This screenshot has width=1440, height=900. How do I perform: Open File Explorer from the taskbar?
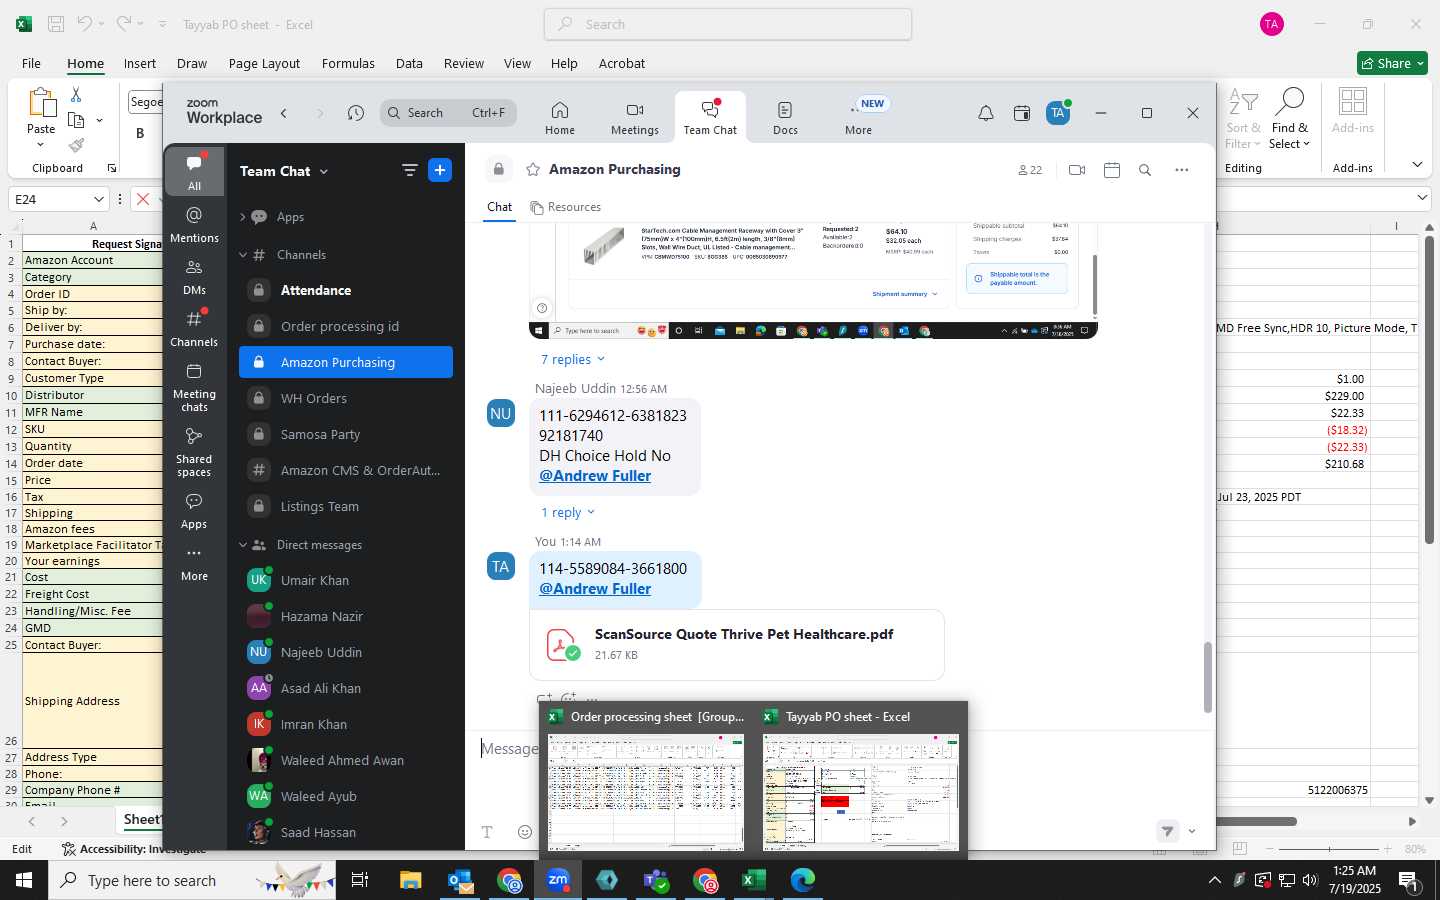(x=411, y=880)
